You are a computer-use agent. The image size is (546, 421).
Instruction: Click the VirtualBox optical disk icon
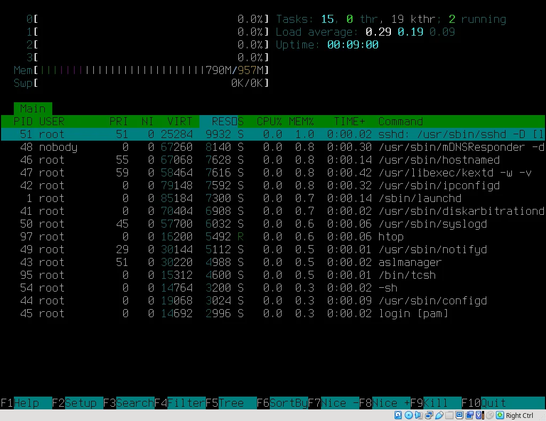(x=408, y=415)
